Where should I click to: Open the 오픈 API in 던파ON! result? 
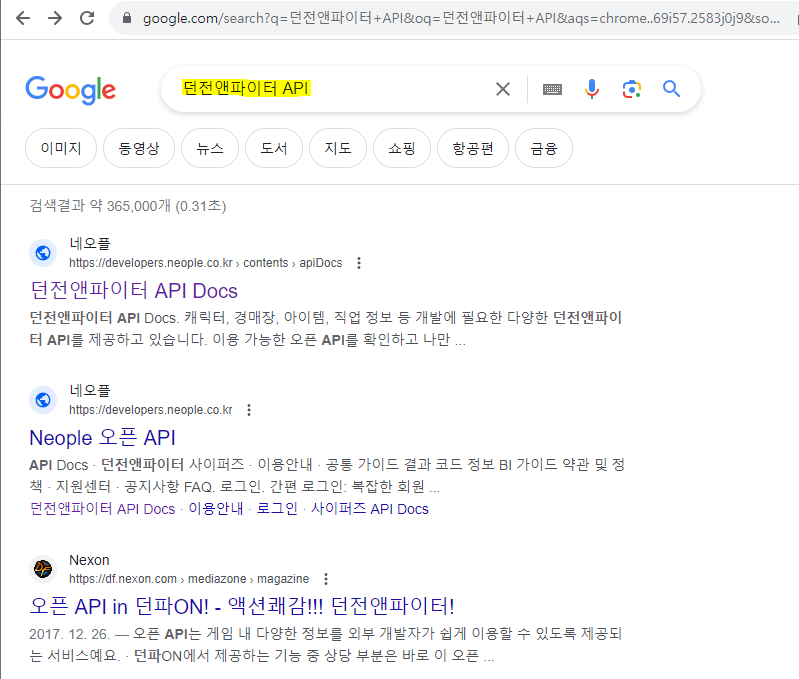[x=242, y=607]
